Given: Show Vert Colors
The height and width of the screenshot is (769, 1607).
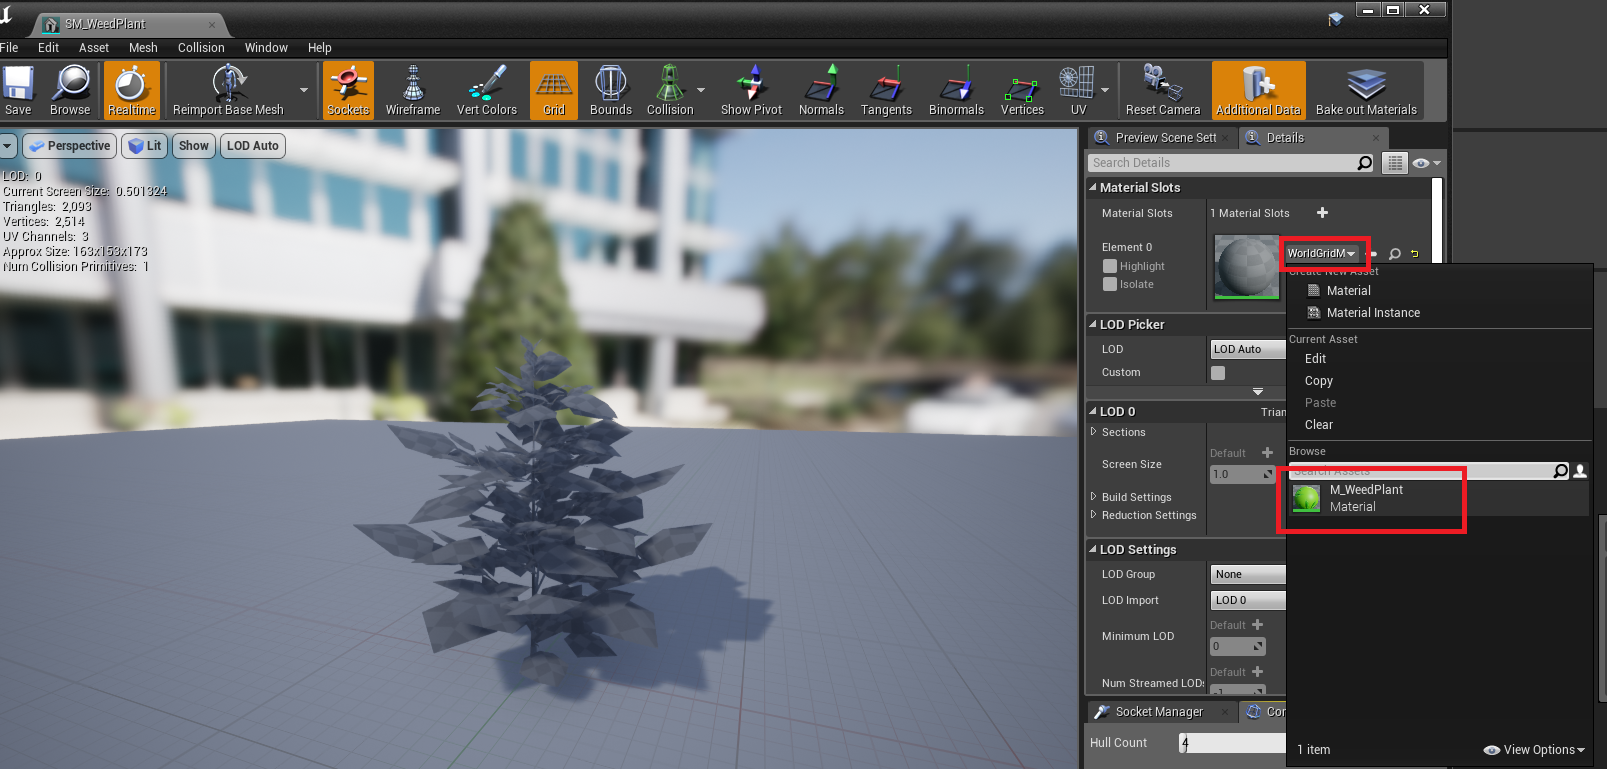Looking at the screenshot, I should point(487,90).
